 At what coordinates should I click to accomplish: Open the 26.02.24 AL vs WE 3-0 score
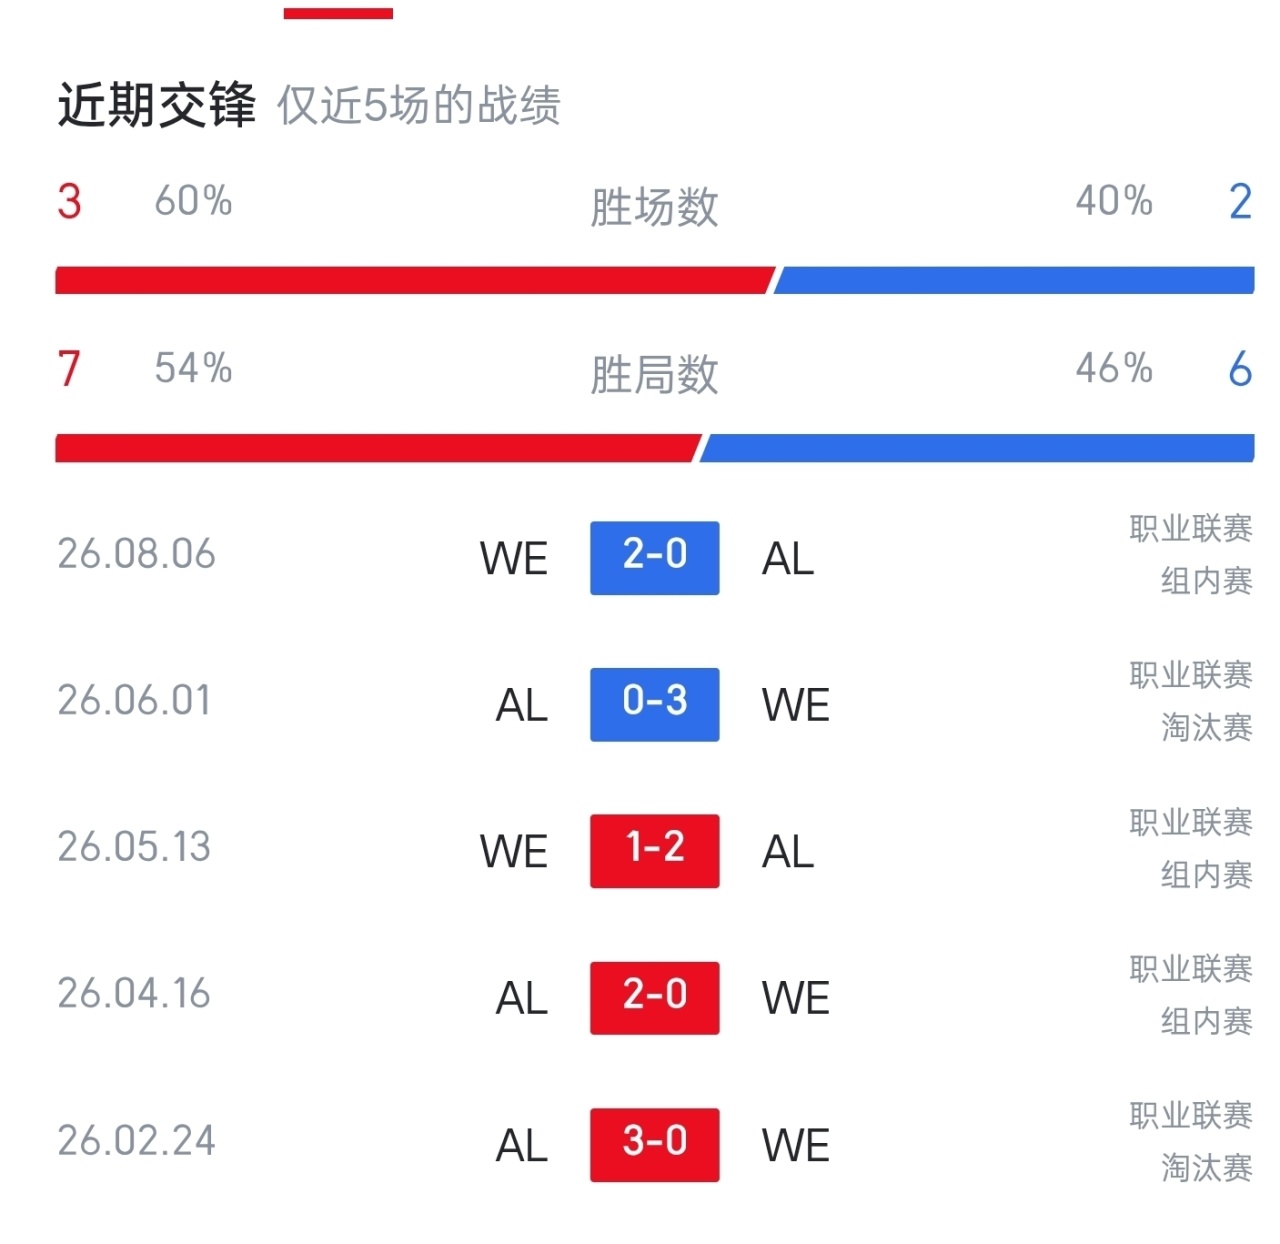pyautogui.click(x=654, y=1144)
